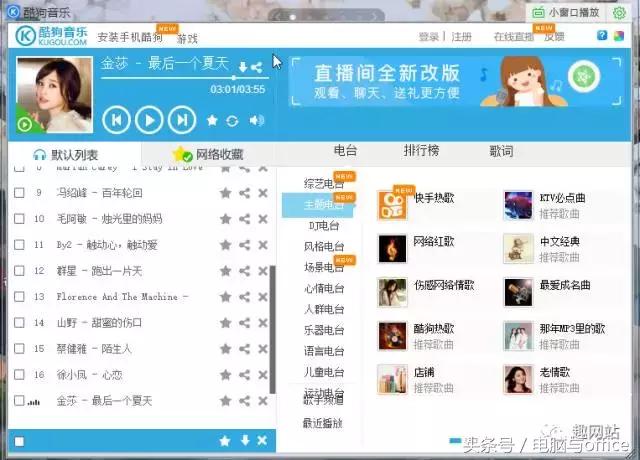Viewport: 640px width, 460px height.
Task: Open the 歌词 tab
Action: pos(501,151)
